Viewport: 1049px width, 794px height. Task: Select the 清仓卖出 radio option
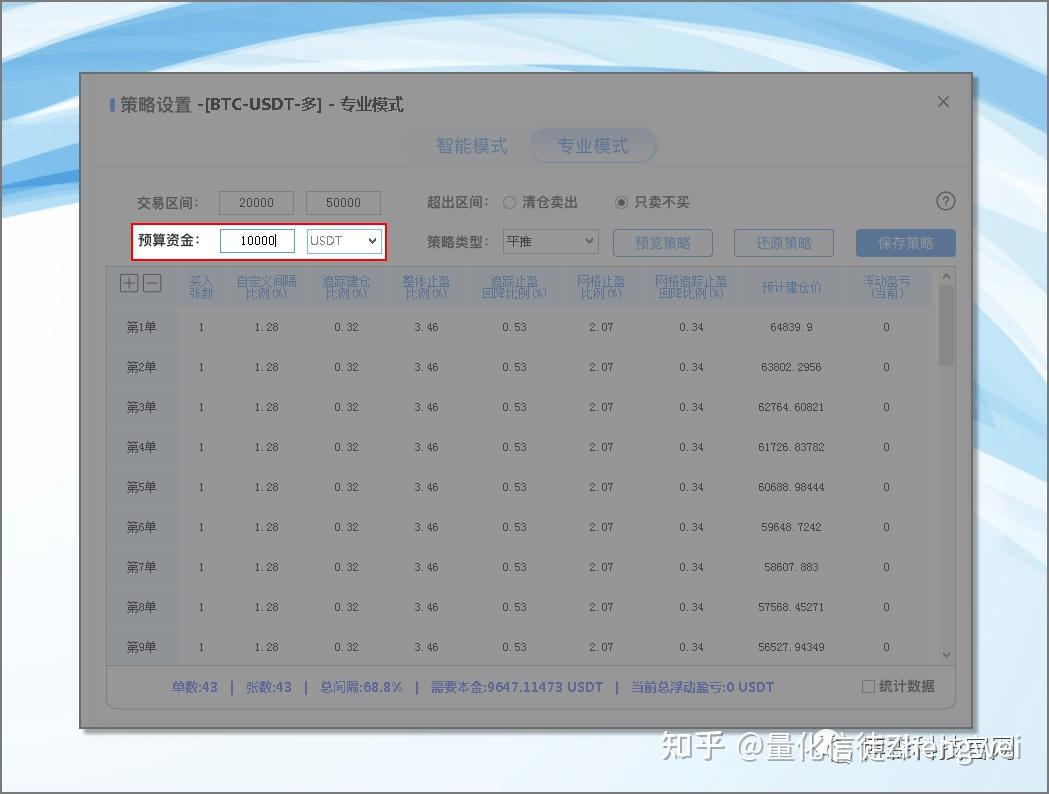tap(510, 202)
